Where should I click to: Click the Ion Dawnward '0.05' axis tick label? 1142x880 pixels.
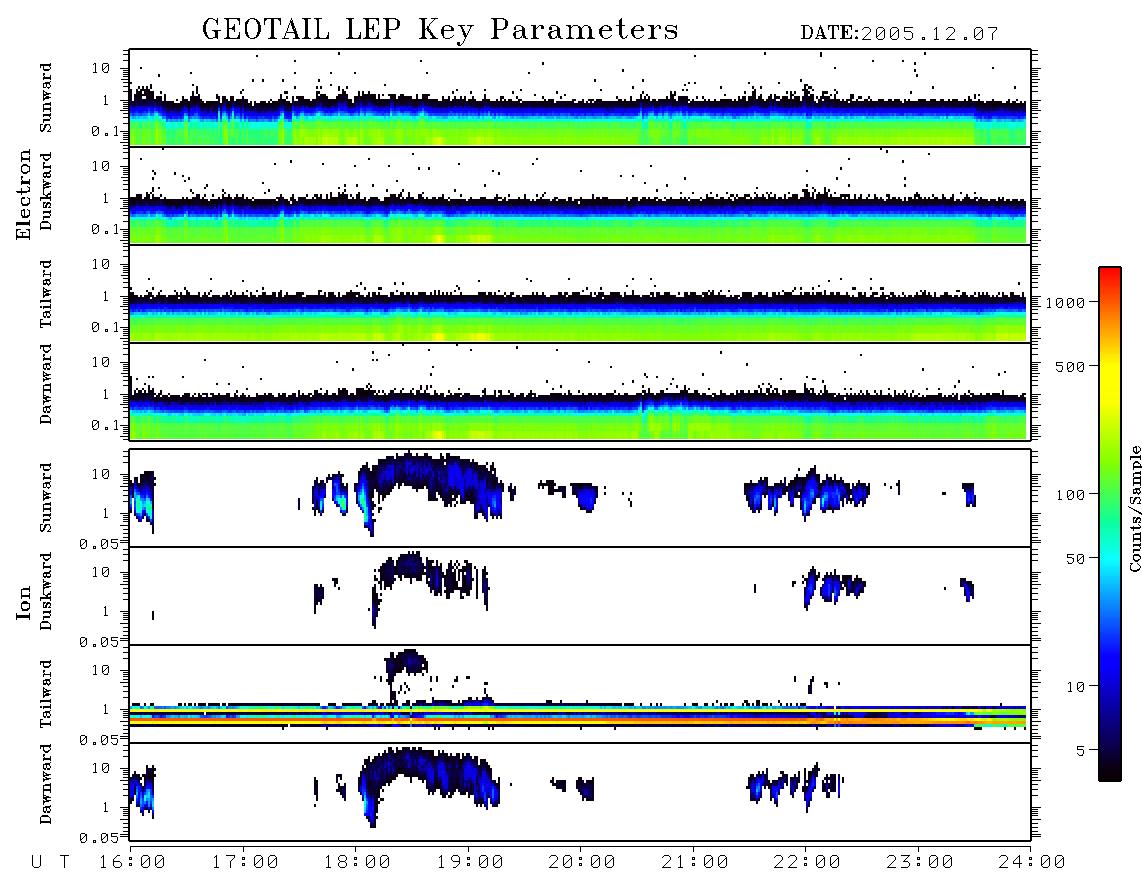point(99,838)
